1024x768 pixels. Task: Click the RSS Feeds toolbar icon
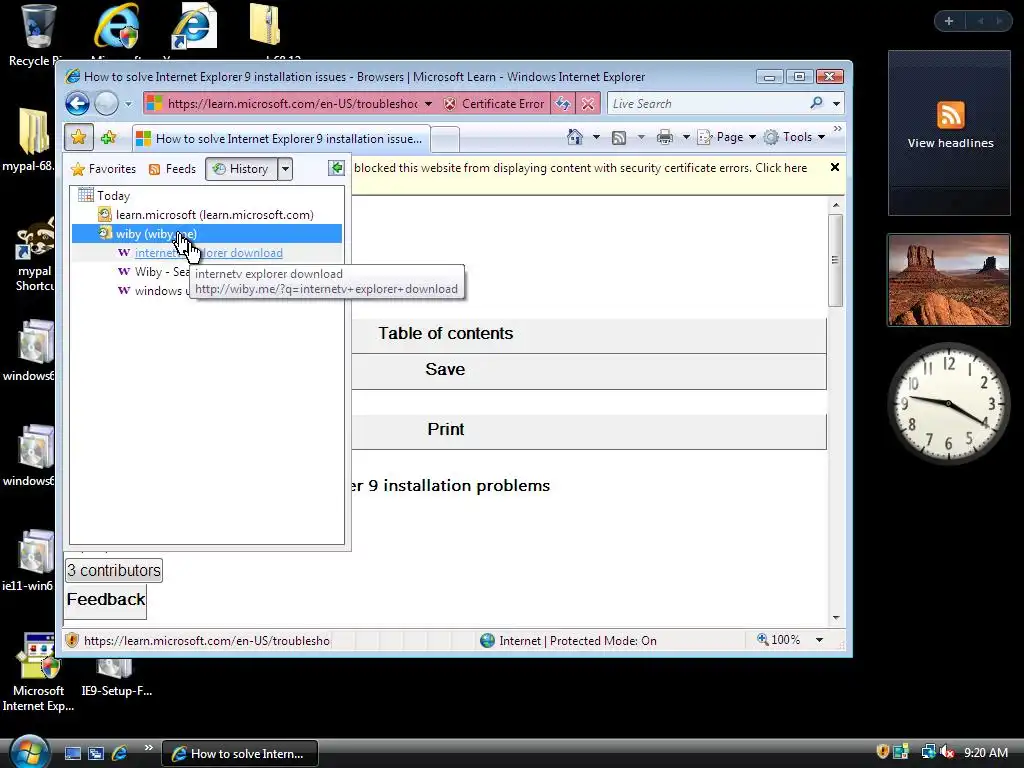618,137
